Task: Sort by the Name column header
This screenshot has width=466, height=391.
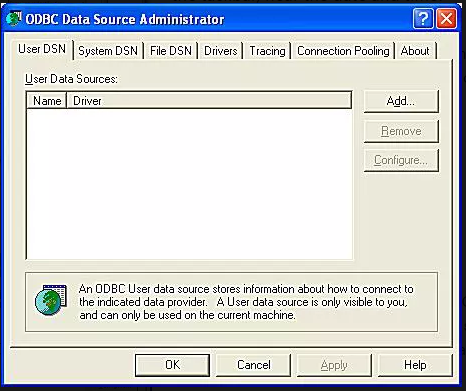Action: [47, 101]
